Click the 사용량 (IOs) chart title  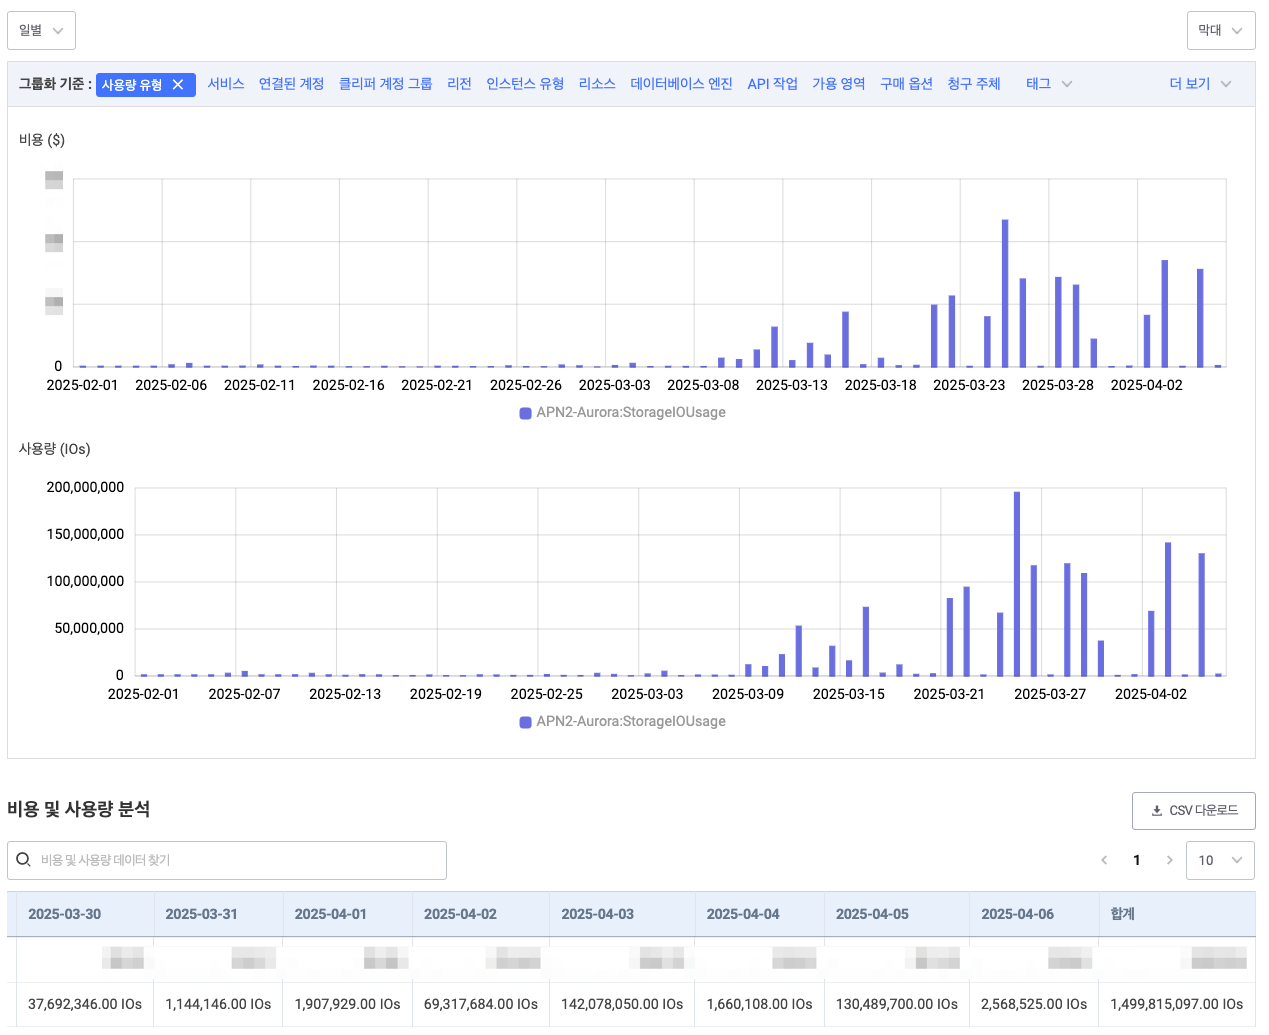tap(55, 449)
